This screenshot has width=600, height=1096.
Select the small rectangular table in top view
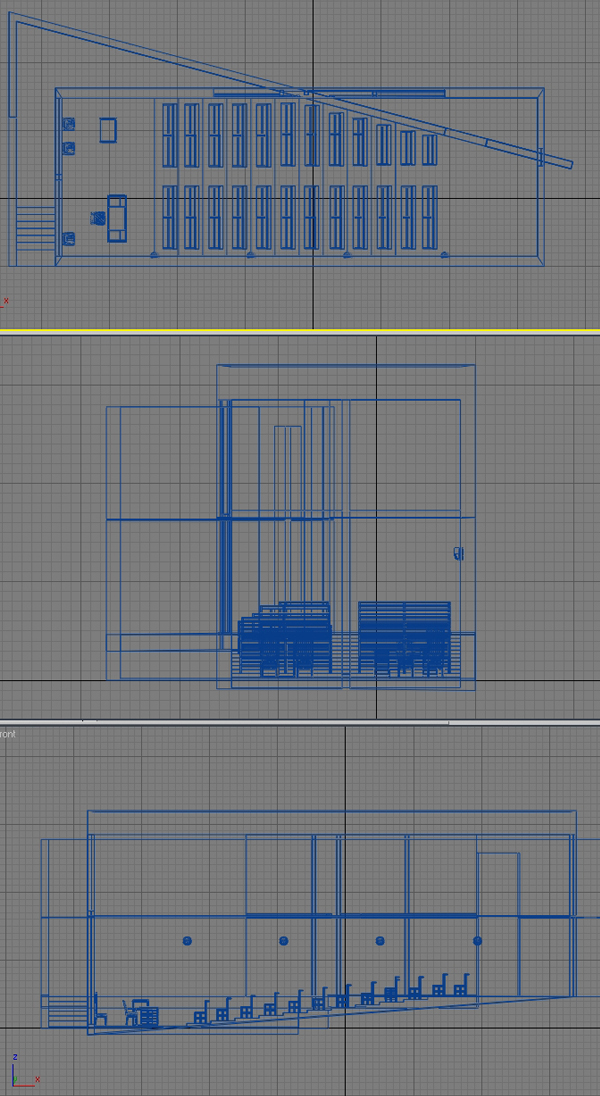(108, 131)
